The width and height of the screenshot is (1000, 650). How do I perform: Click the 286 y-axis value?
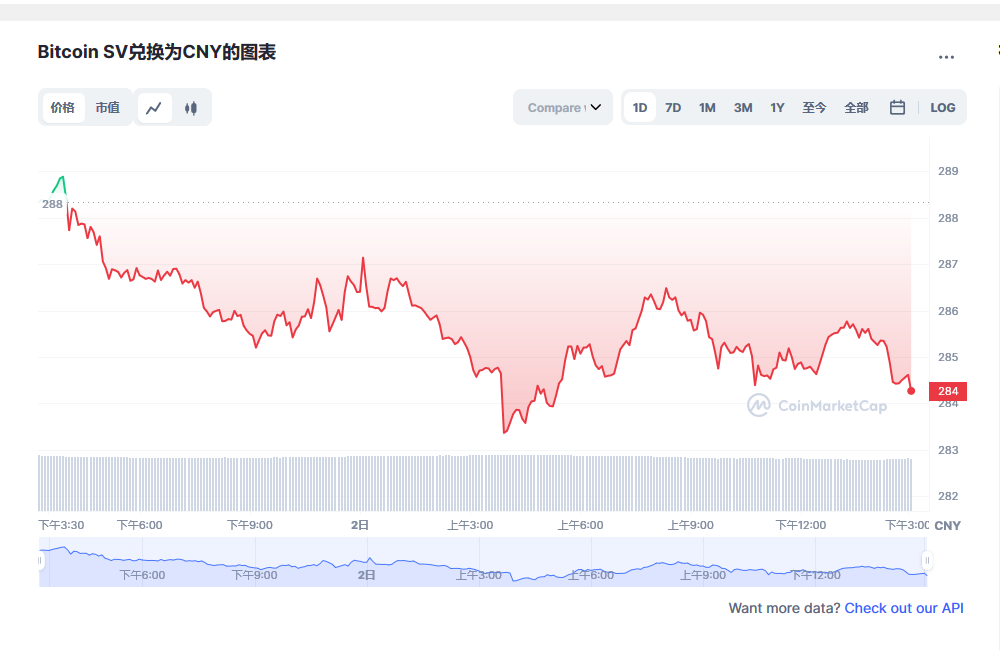click(x=948, y=311)
